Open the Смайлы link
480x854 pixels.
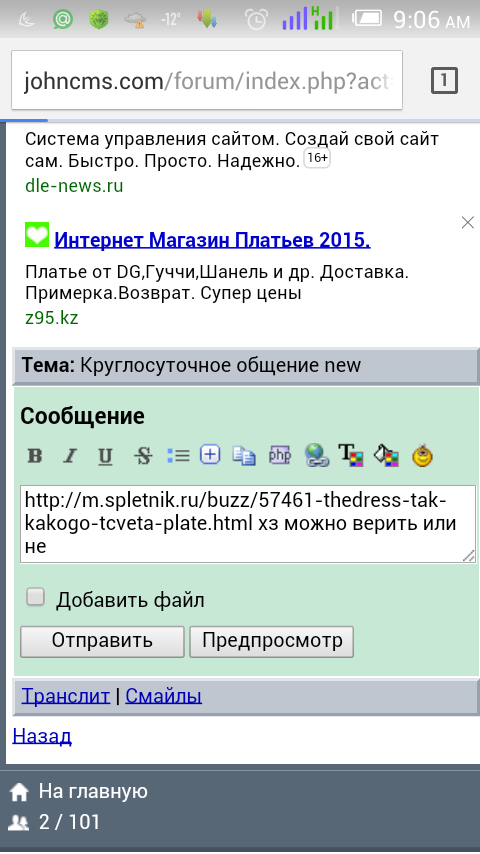[x=163, y=696]
